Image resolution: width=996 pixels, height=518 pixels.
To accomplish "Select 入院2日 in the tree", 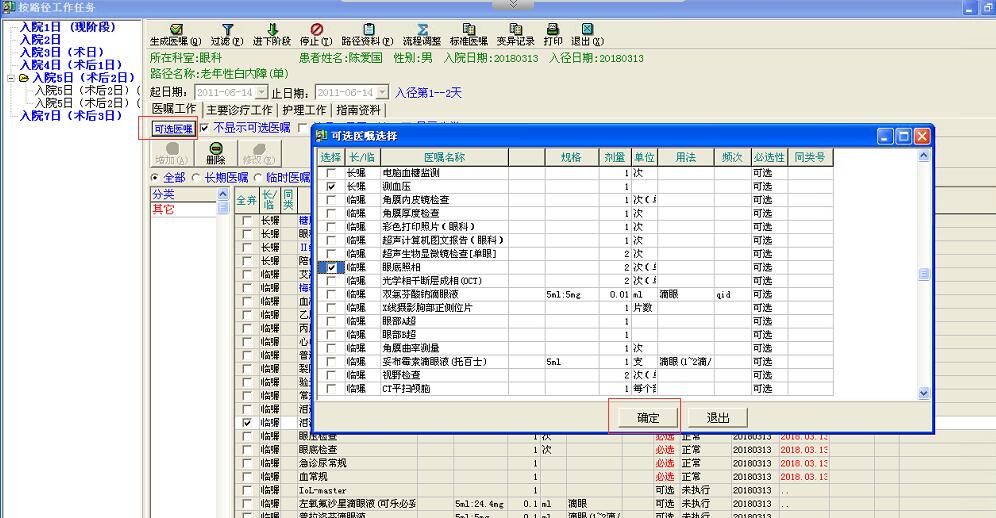I will point(40,39).
